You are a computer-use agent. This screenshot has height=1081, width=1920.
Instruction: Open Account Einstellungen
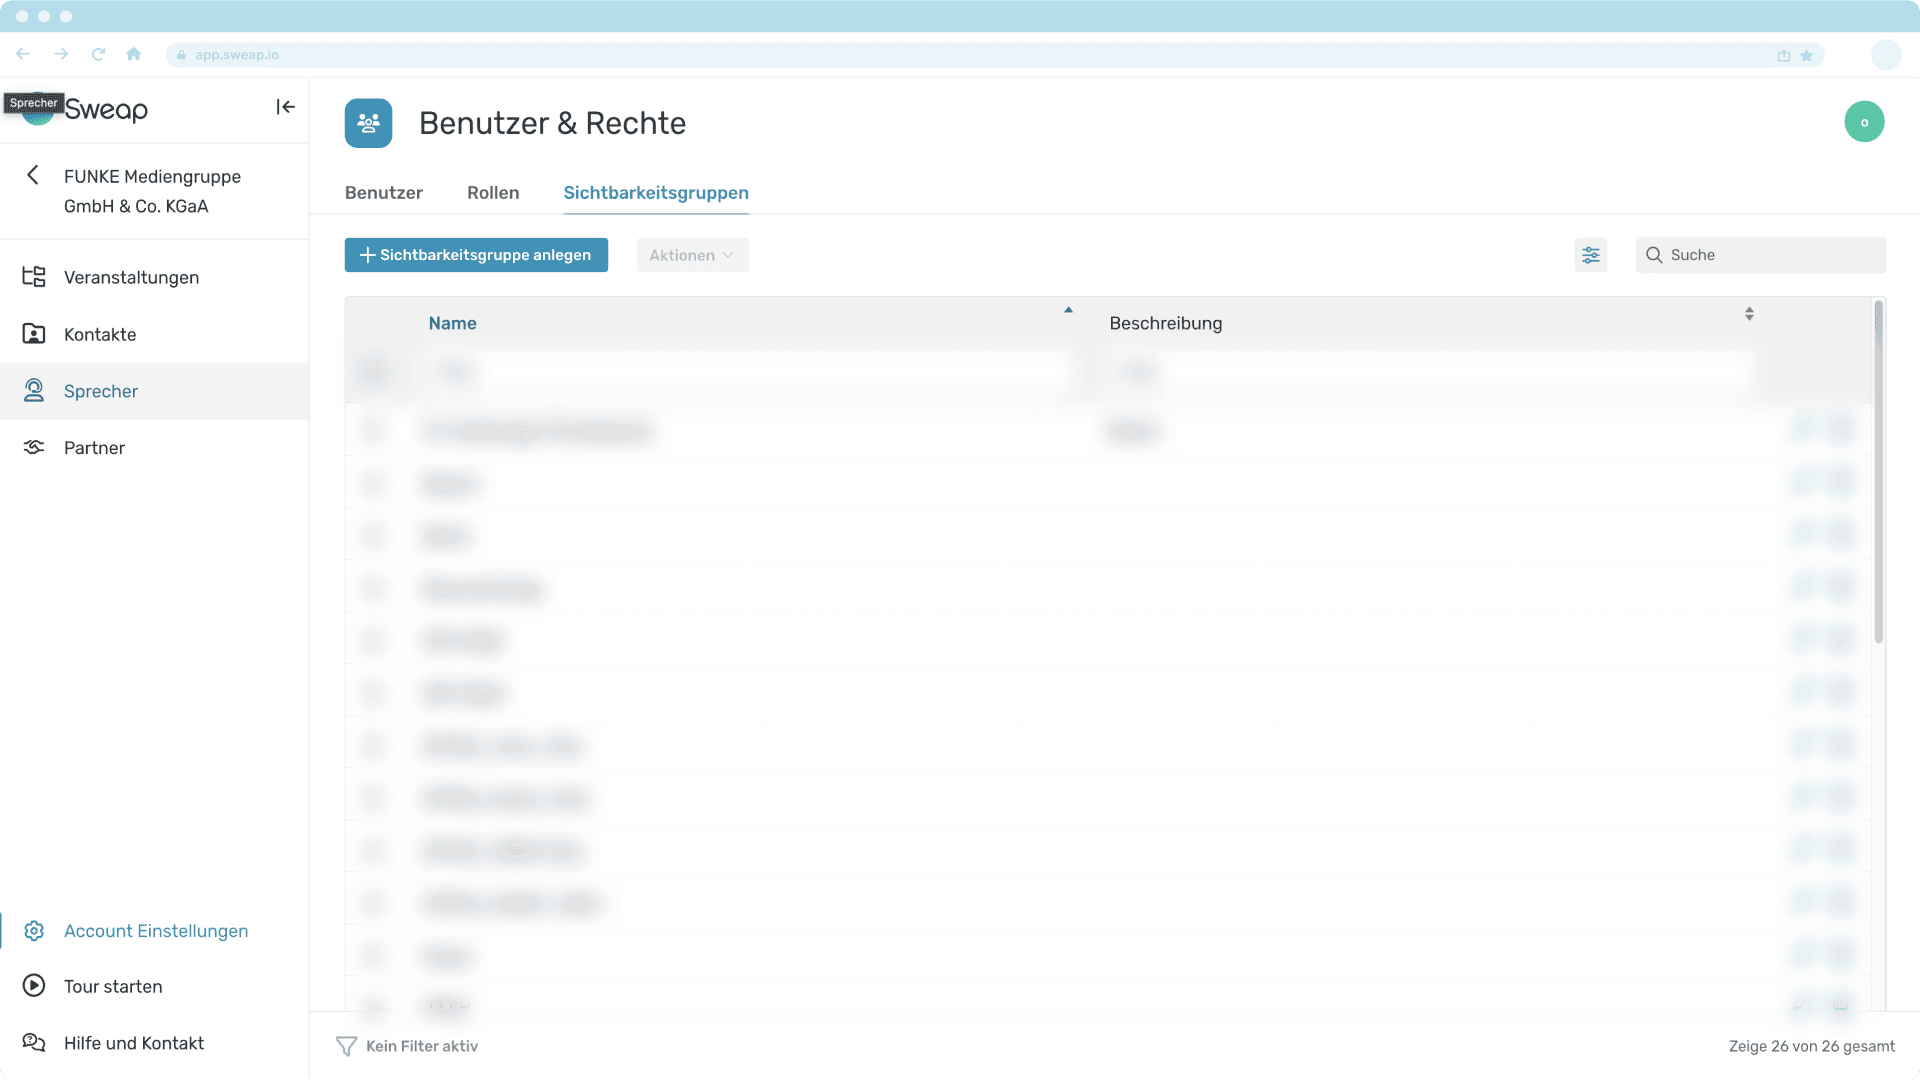pyautogui.click(x=155, y=931)
